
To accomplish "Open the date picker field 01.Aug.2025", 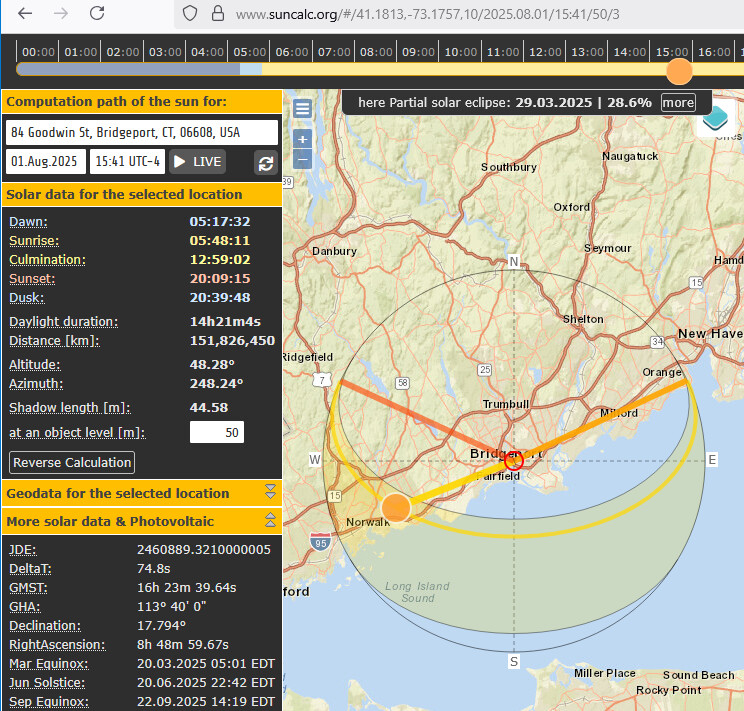I will pos(45,162).
